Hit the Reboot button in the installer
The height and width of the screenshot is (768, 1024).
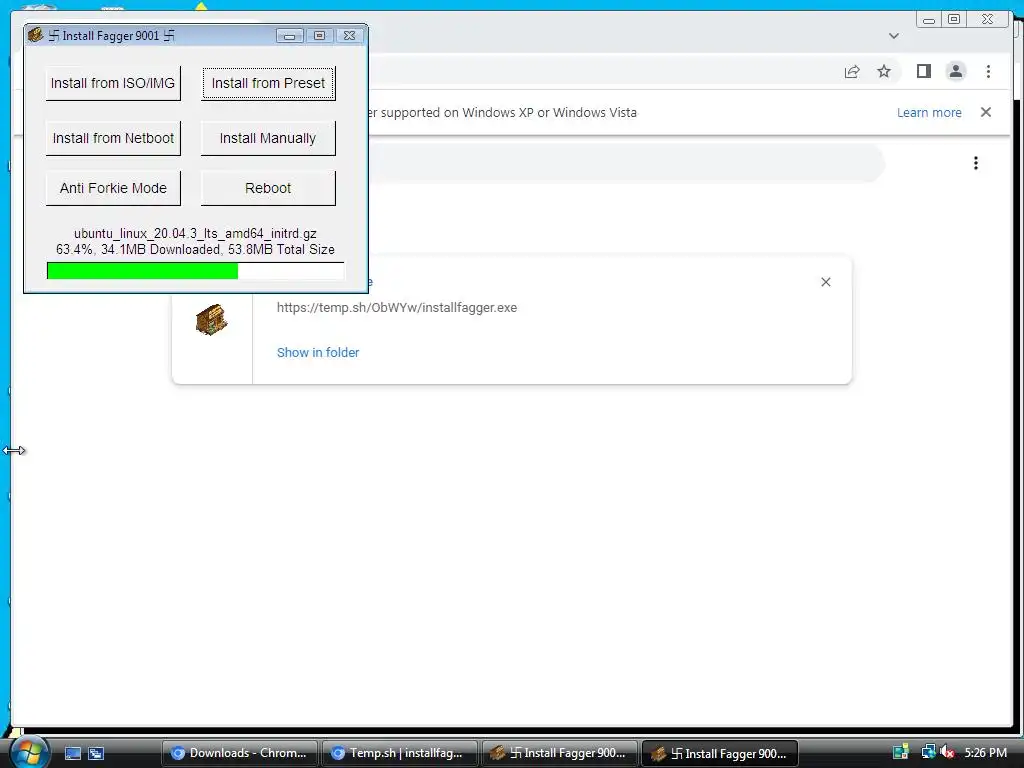coord(268,188)
